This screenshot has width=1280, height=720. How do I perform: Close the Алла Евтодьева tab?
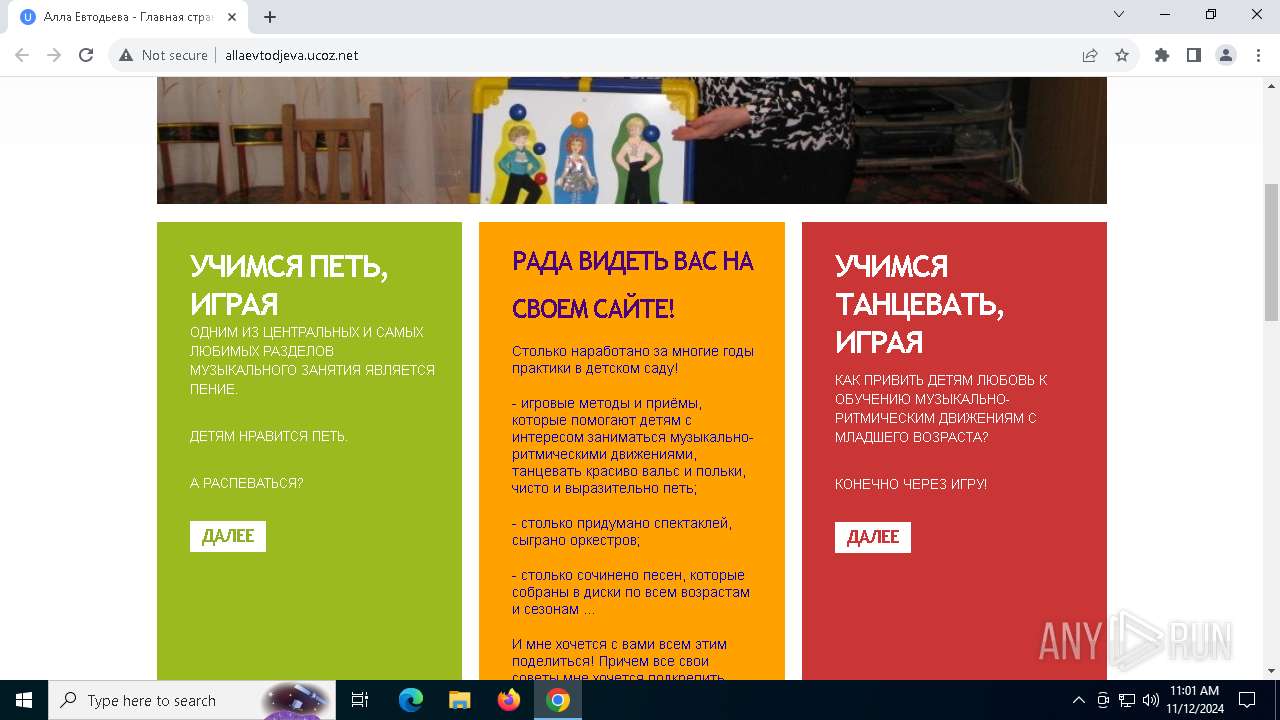(232, 16)
